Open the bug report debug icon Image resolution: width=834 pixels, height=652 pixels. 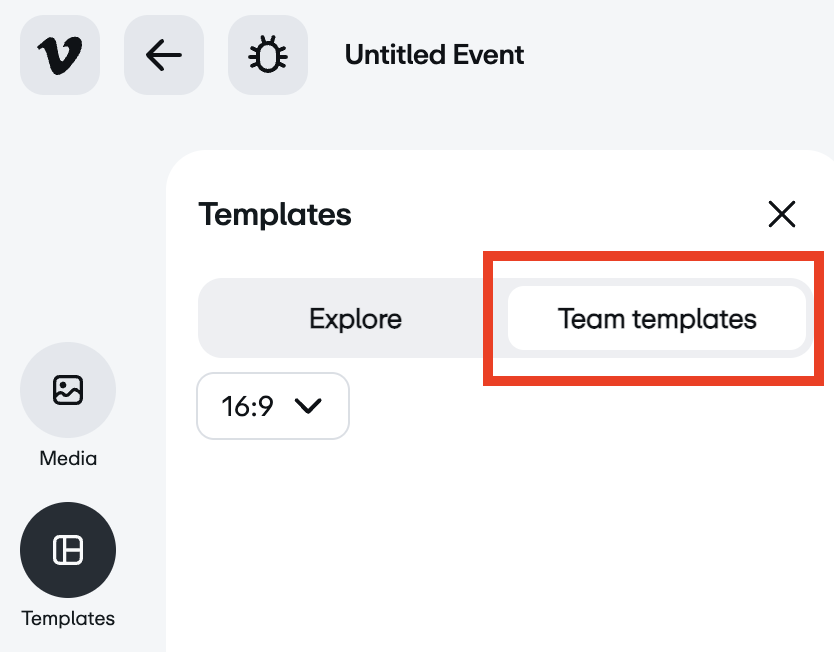268,56
